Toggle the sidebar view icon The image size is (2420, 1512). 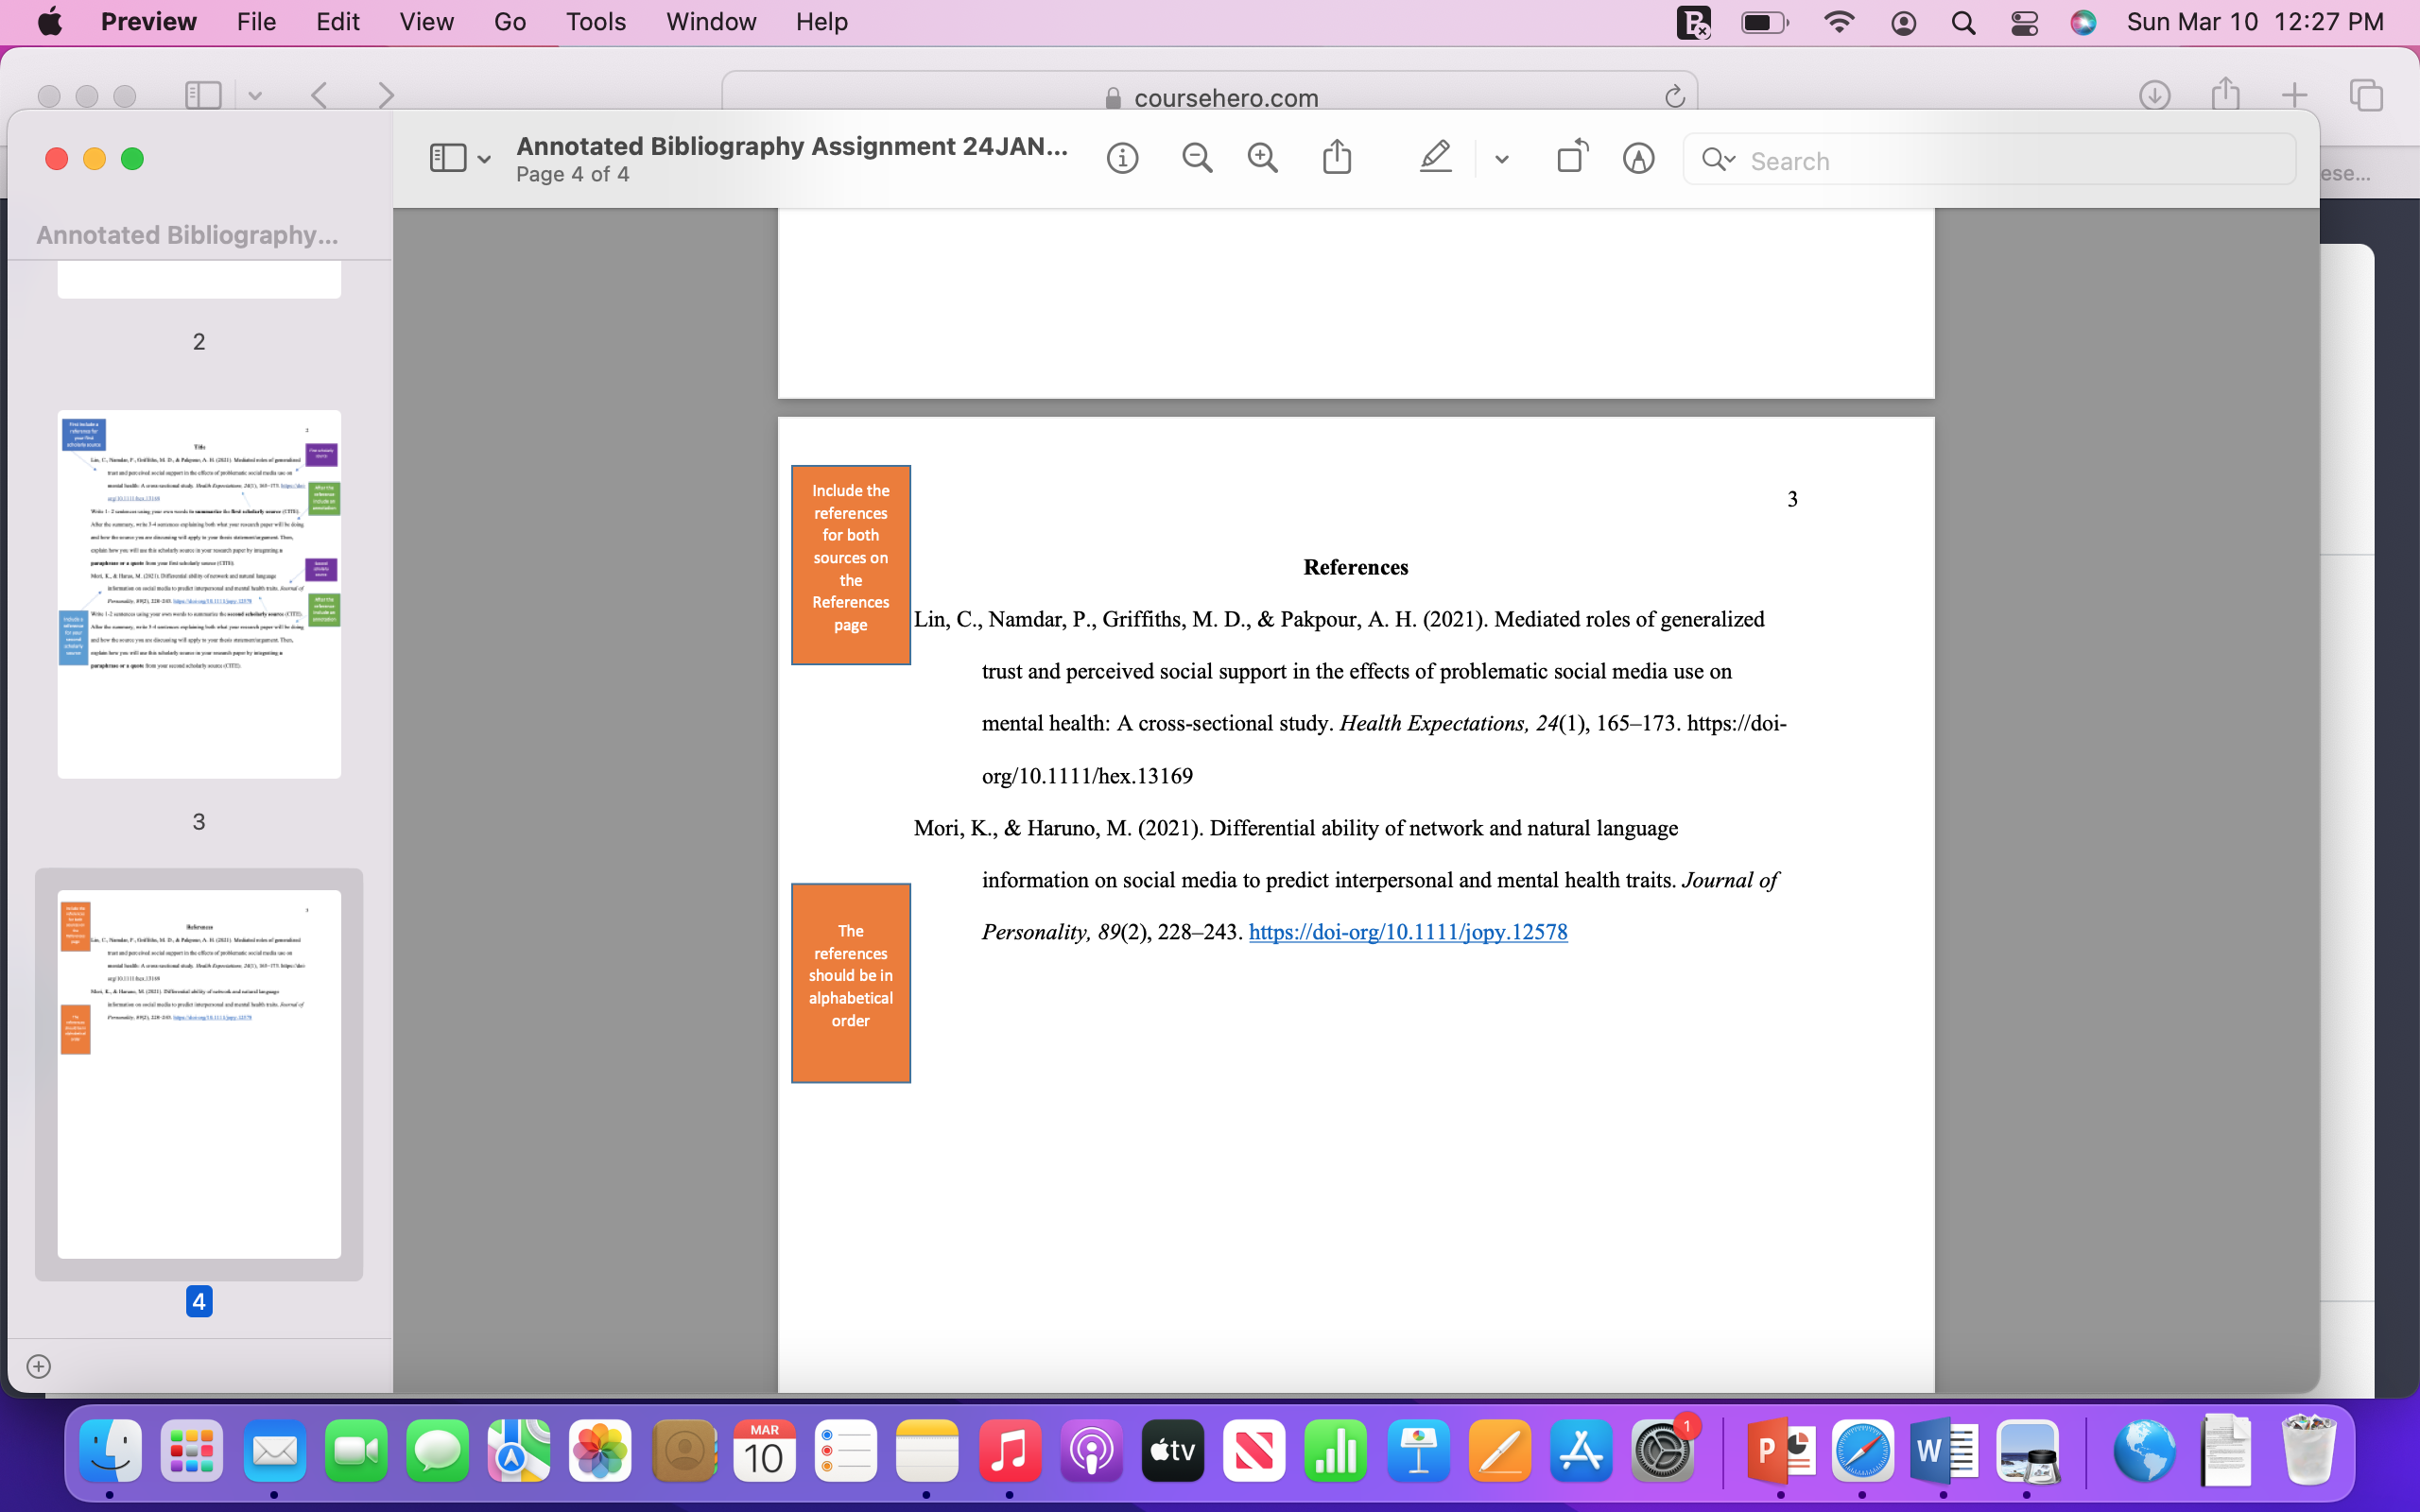point(446,156)
